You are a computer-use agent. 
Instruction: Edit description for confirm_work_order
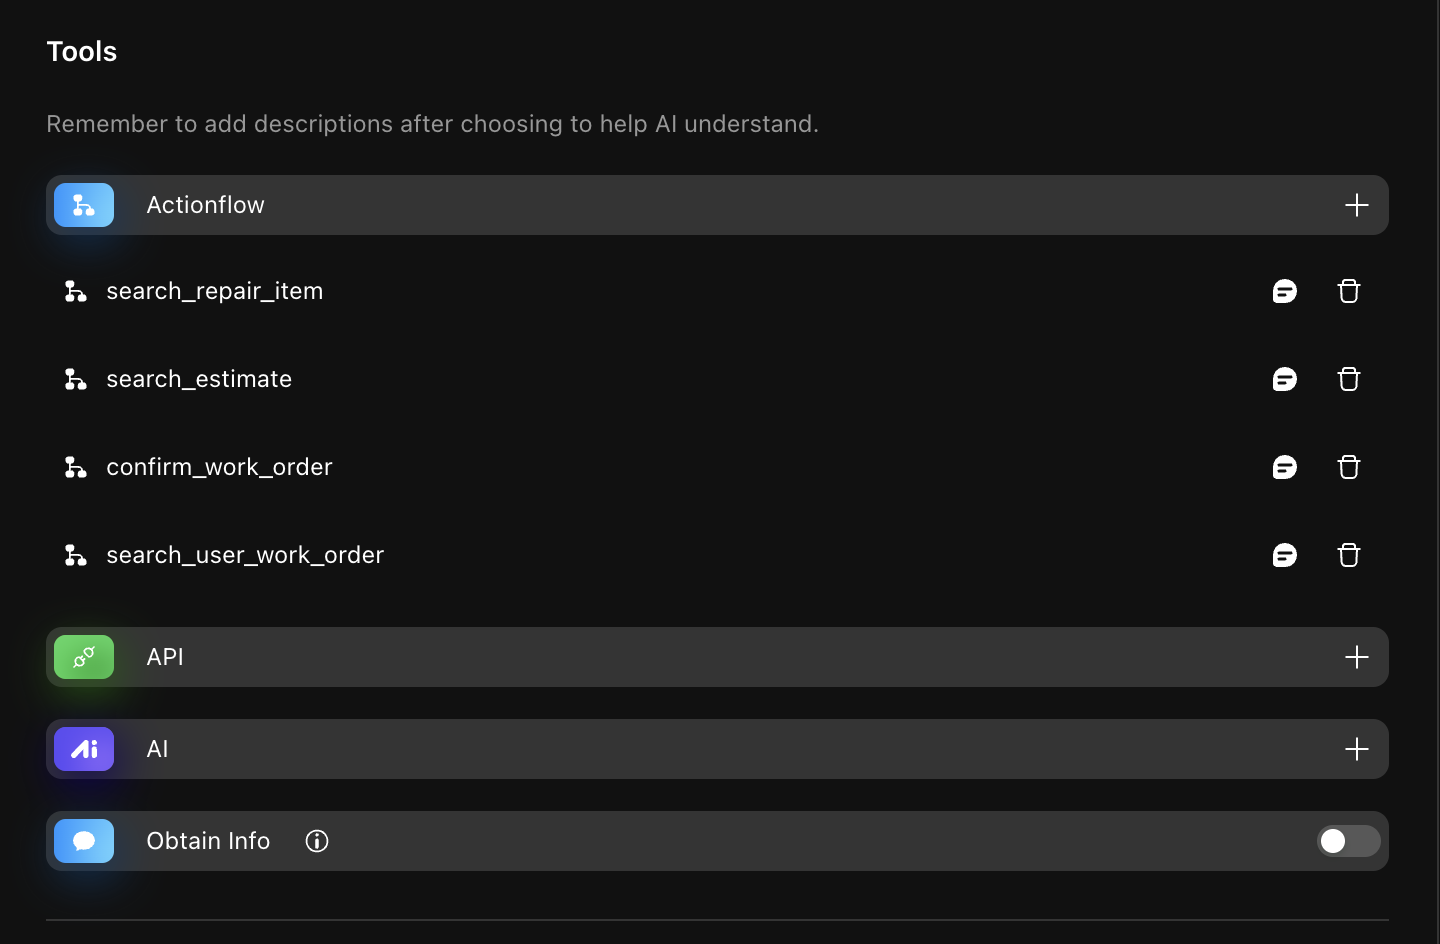[1285, 467]
